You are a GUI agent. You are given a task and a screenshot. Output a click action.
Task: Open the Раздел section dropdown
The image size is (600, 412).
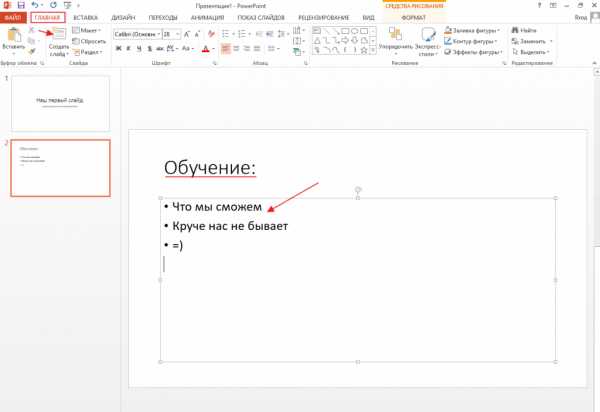(x=88, y=52)
